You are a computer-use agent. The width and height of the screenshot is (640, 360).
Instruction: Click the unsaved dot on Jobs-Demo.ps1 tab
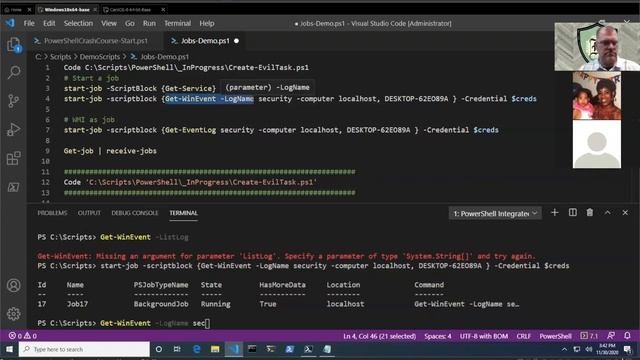tap(236, 41)
